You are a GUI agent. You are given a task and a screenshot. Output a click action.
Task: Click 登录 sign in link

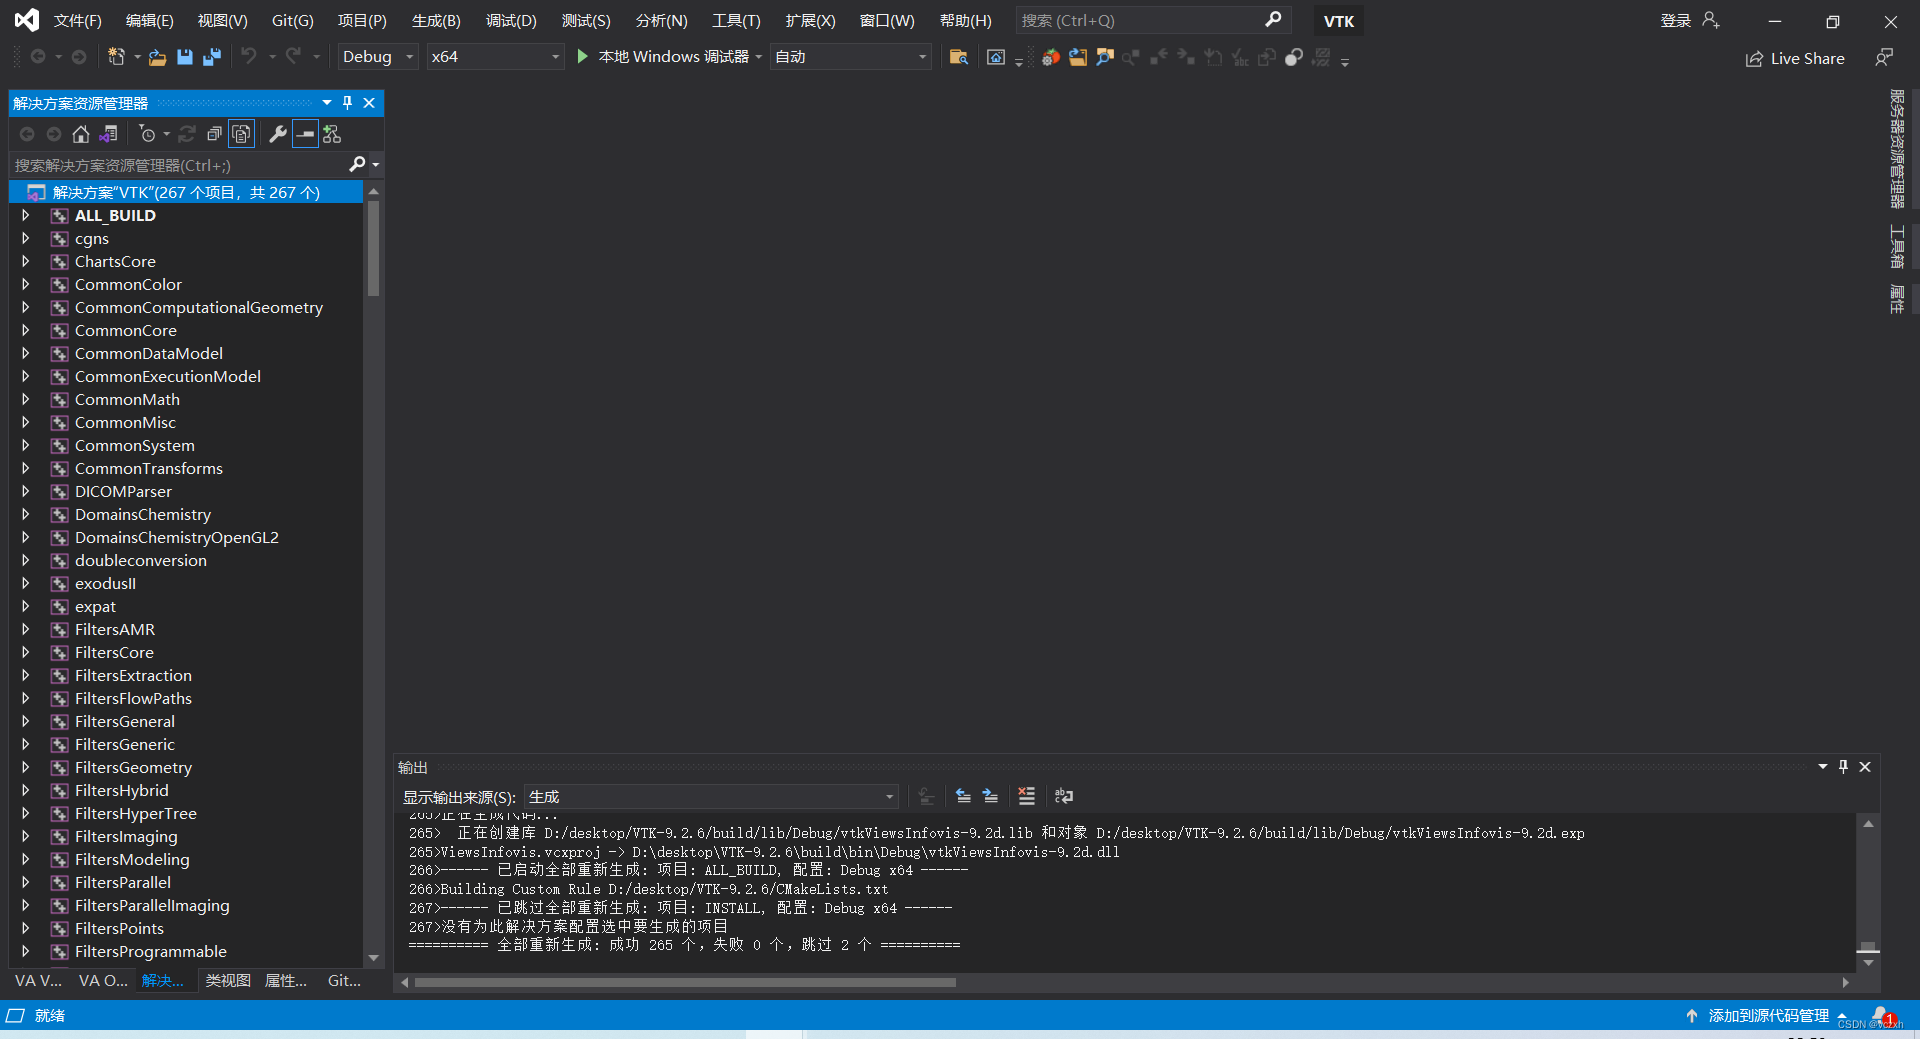tap(1676, 20)
